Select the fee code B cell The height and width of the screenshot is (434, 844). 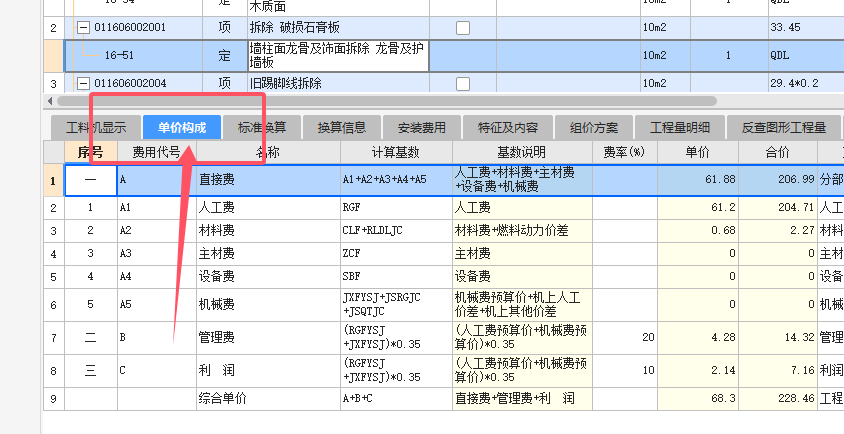(157, 338)
